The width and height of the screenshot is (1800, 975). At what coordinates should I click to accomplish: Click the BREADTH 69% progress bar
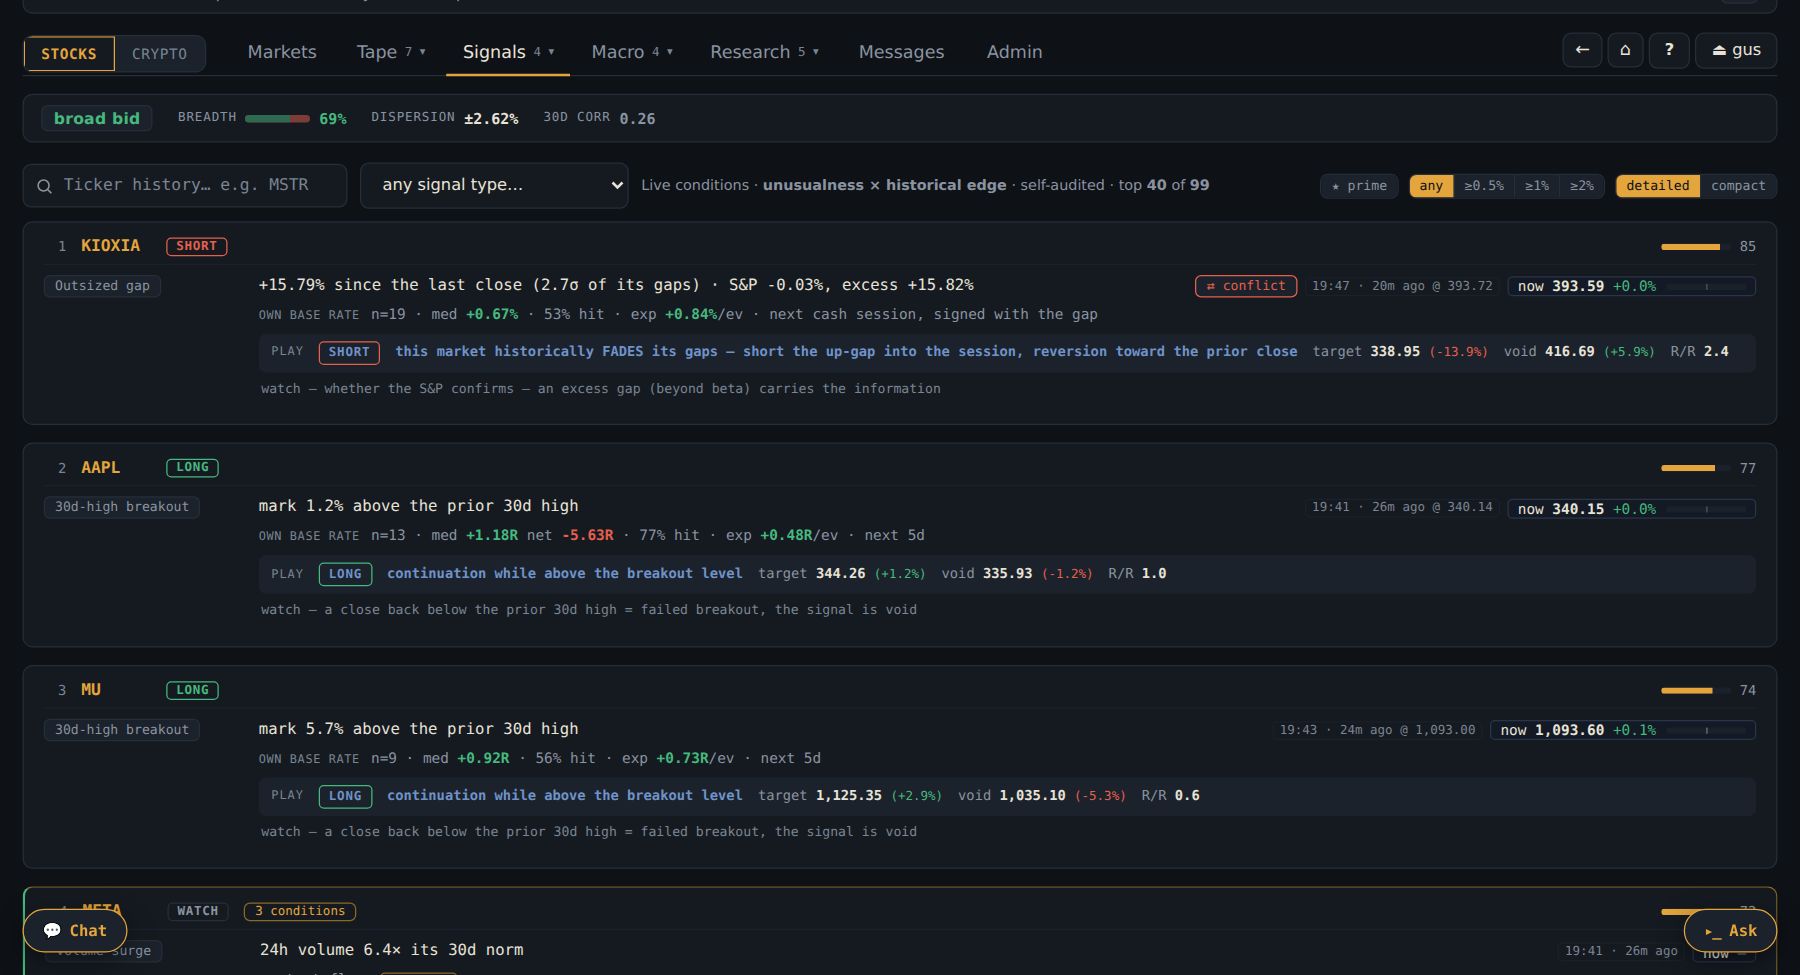pyautogui.click(x=277, y=118)
